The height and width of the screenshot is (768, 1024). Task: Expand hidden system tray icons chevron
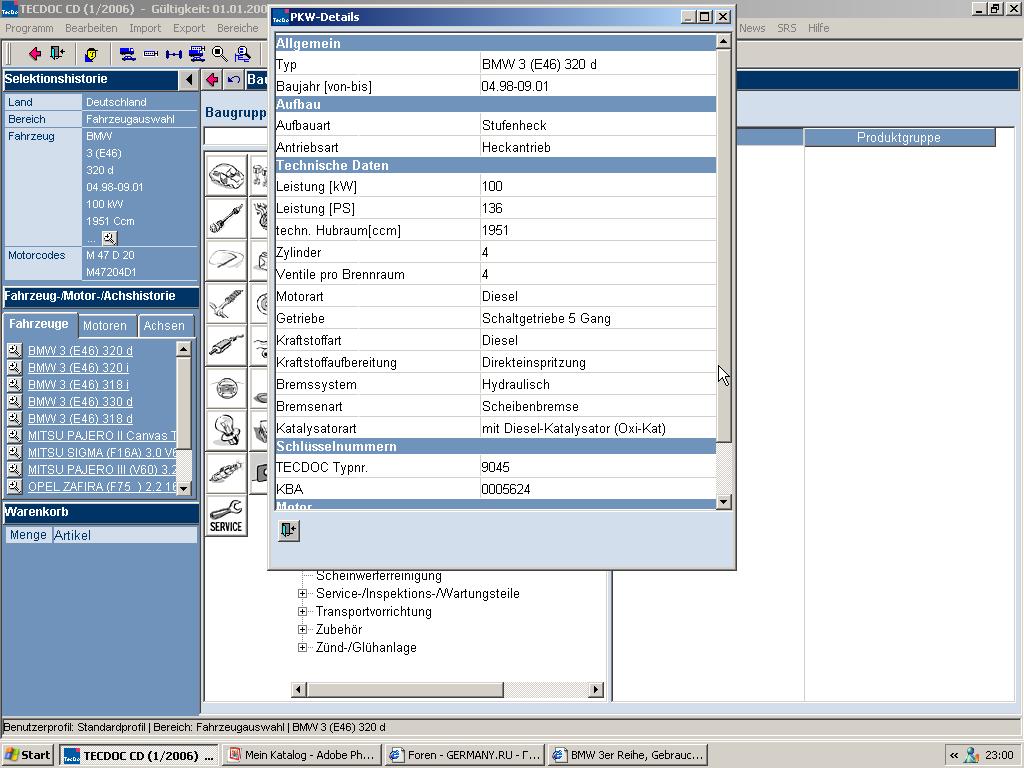coord(954,756)
